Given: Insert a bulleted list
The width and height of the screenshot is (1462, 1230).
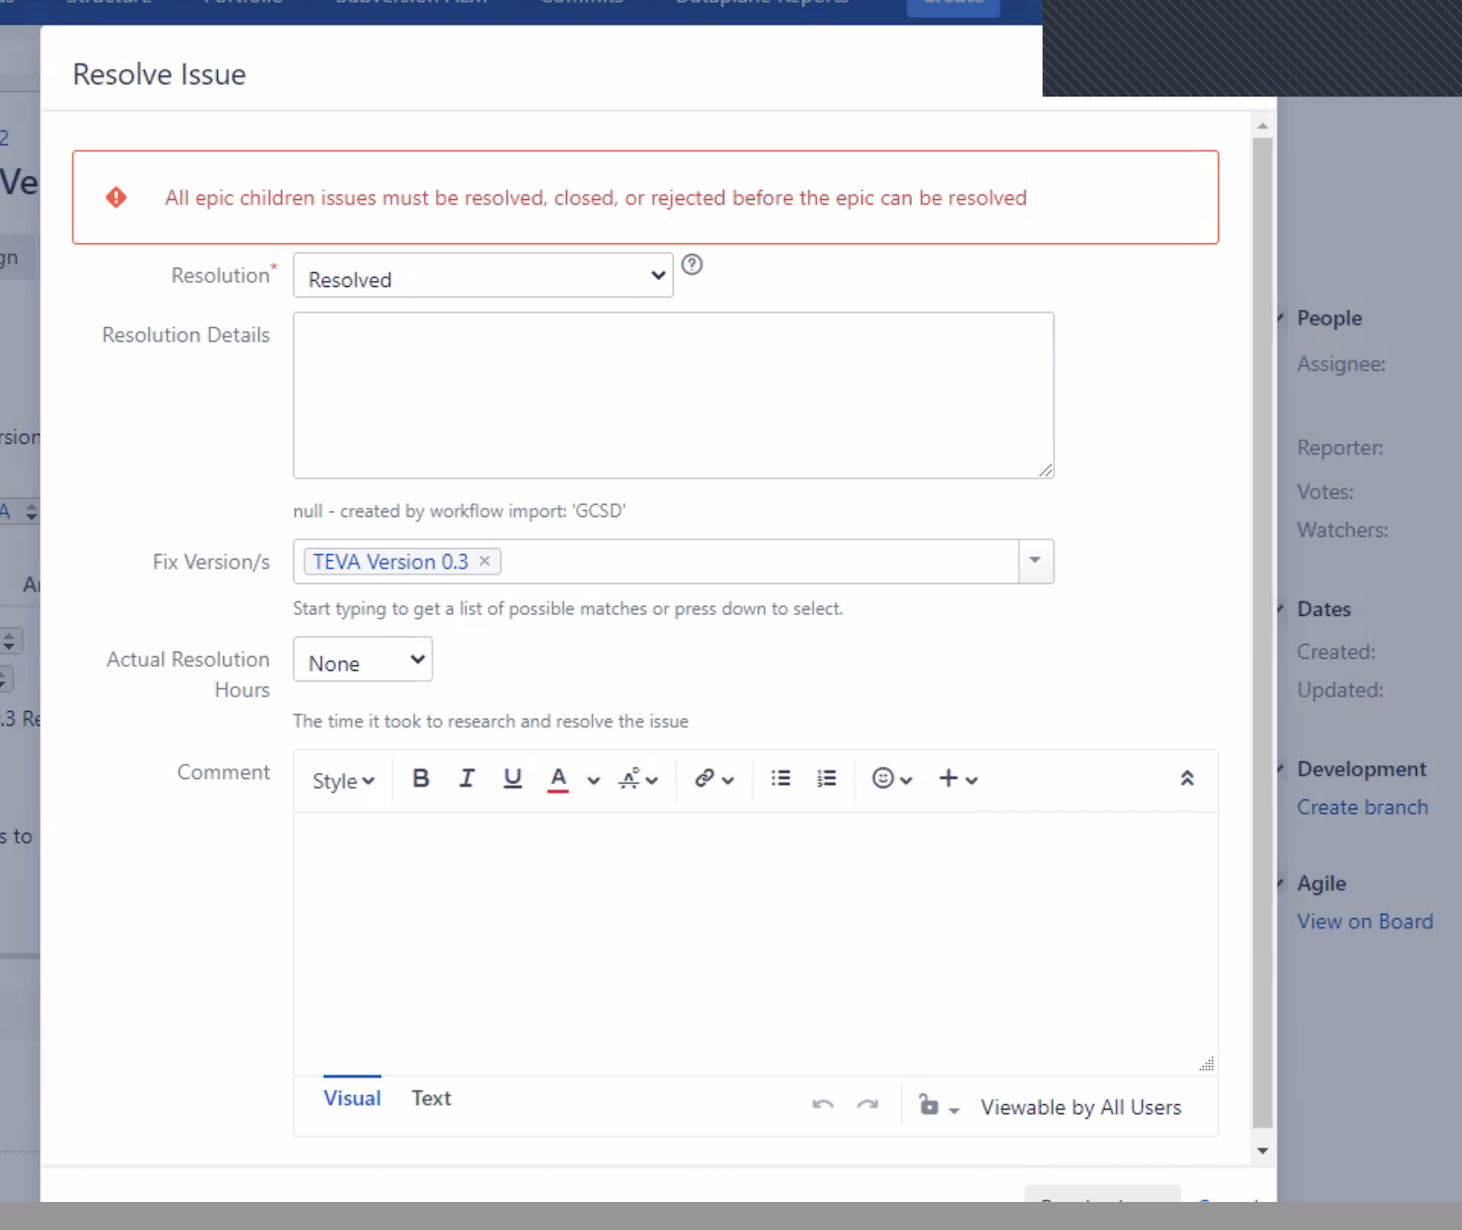Looking at the screenshot, I should pyautogui.click(x=781, y=778).
